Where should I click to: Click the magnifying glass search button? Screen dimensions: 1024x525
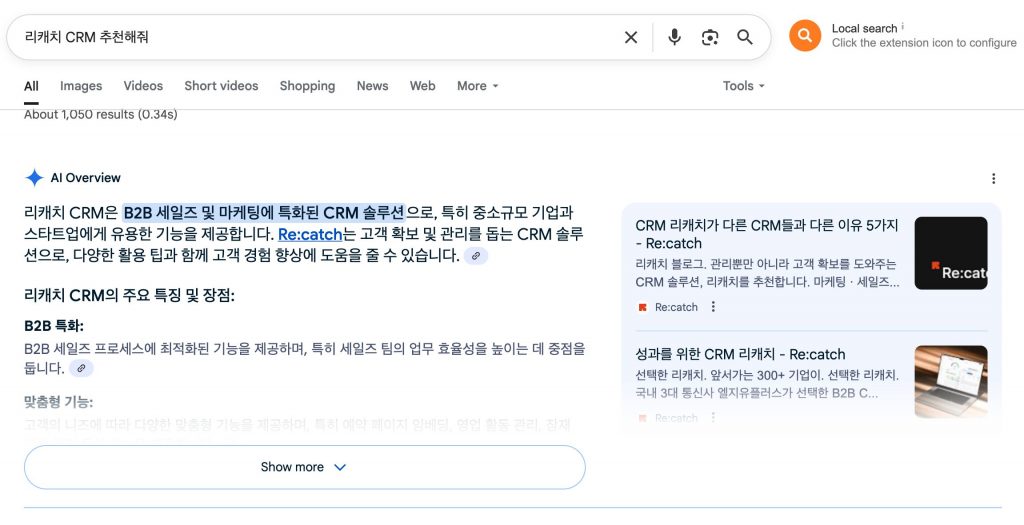click(745, 37)
